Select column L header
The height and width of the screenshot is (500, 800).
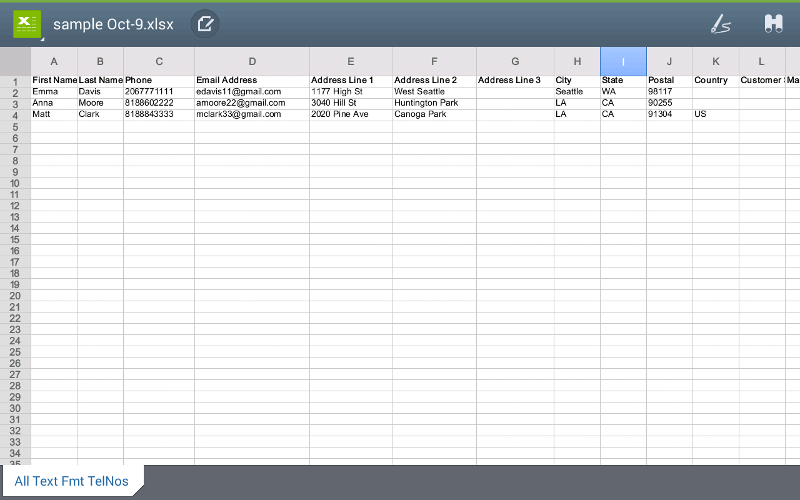762,61
